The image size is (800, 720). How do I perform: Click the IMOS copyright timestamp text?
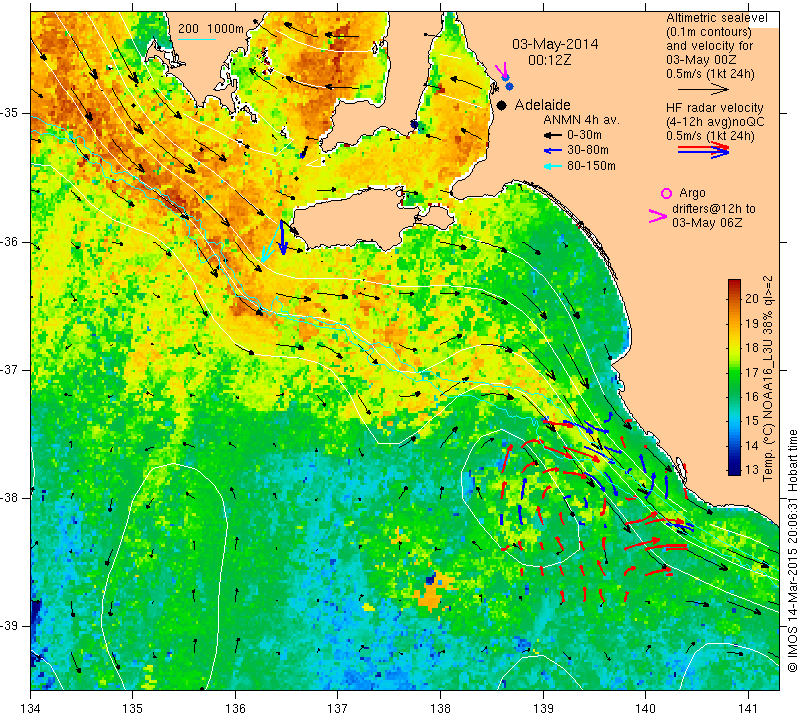coord(792,551)
